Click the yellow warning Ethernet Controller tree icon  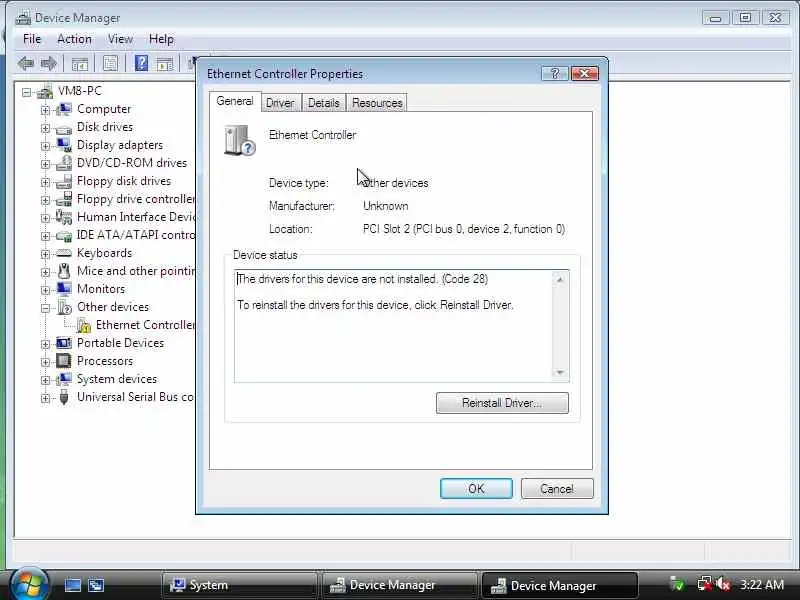(83, 325)
